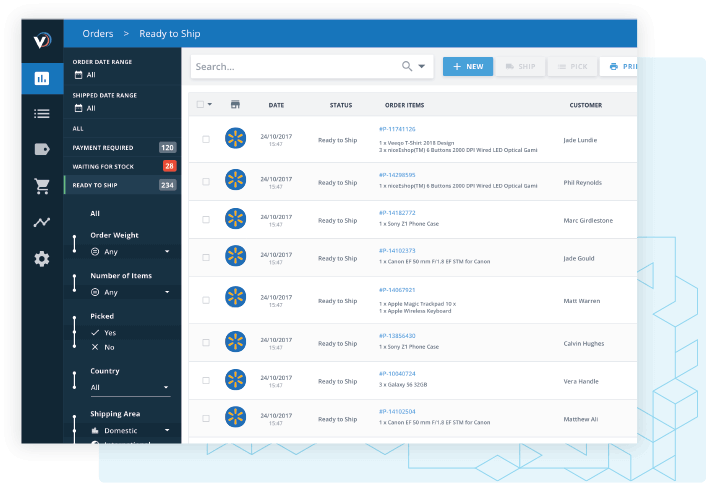Image resolution: width=707 pixels, height=483 pixels.
Task: Open the shopping cart icon in sidebar
Action: (41, 186)
